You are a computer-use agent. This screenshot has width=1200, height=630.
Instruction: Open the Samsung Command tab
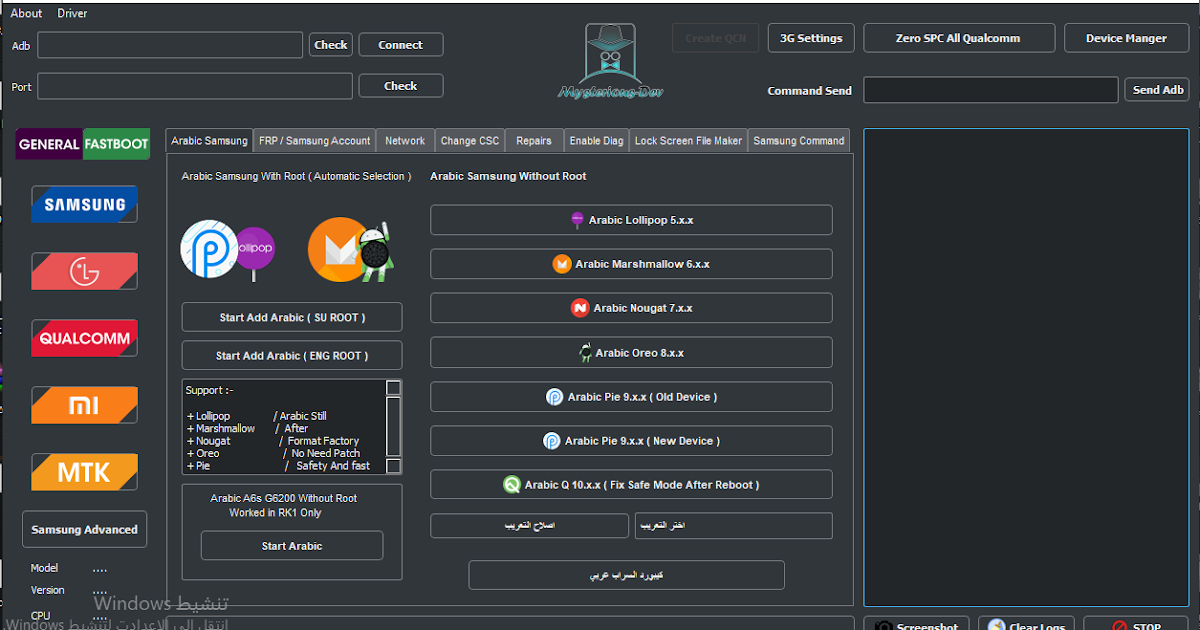pyautogui.click(x=799, y=141)
